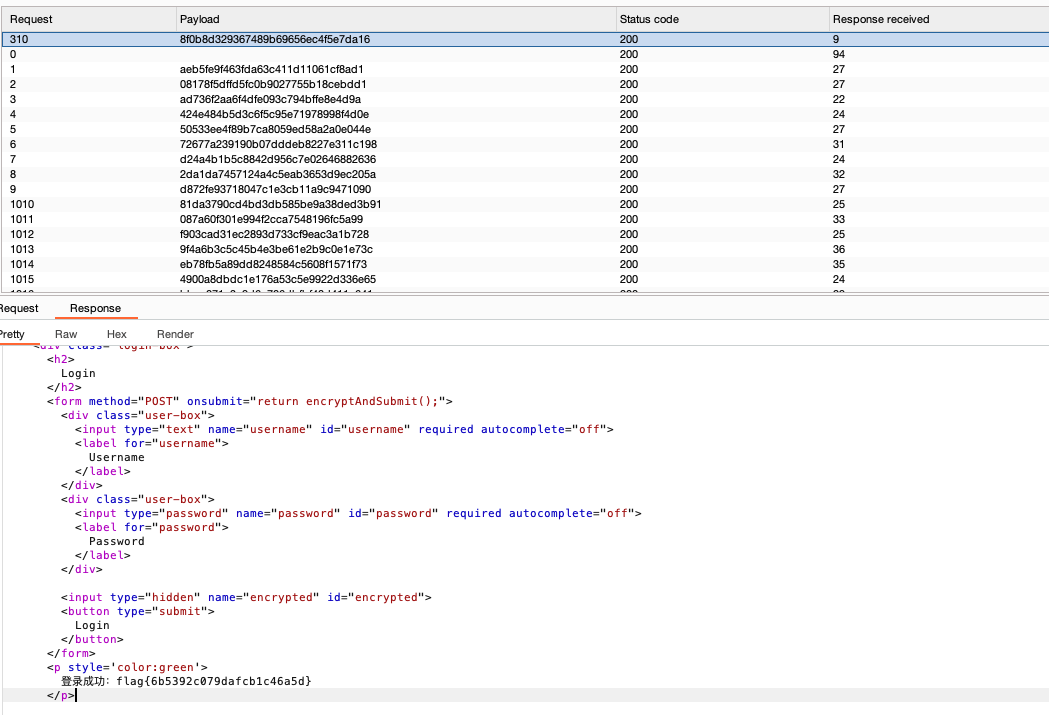Image resolution: width=1049 pixels, height=715 pixels.
Task: Click request number 1012 cell
Action: (22, 234)
